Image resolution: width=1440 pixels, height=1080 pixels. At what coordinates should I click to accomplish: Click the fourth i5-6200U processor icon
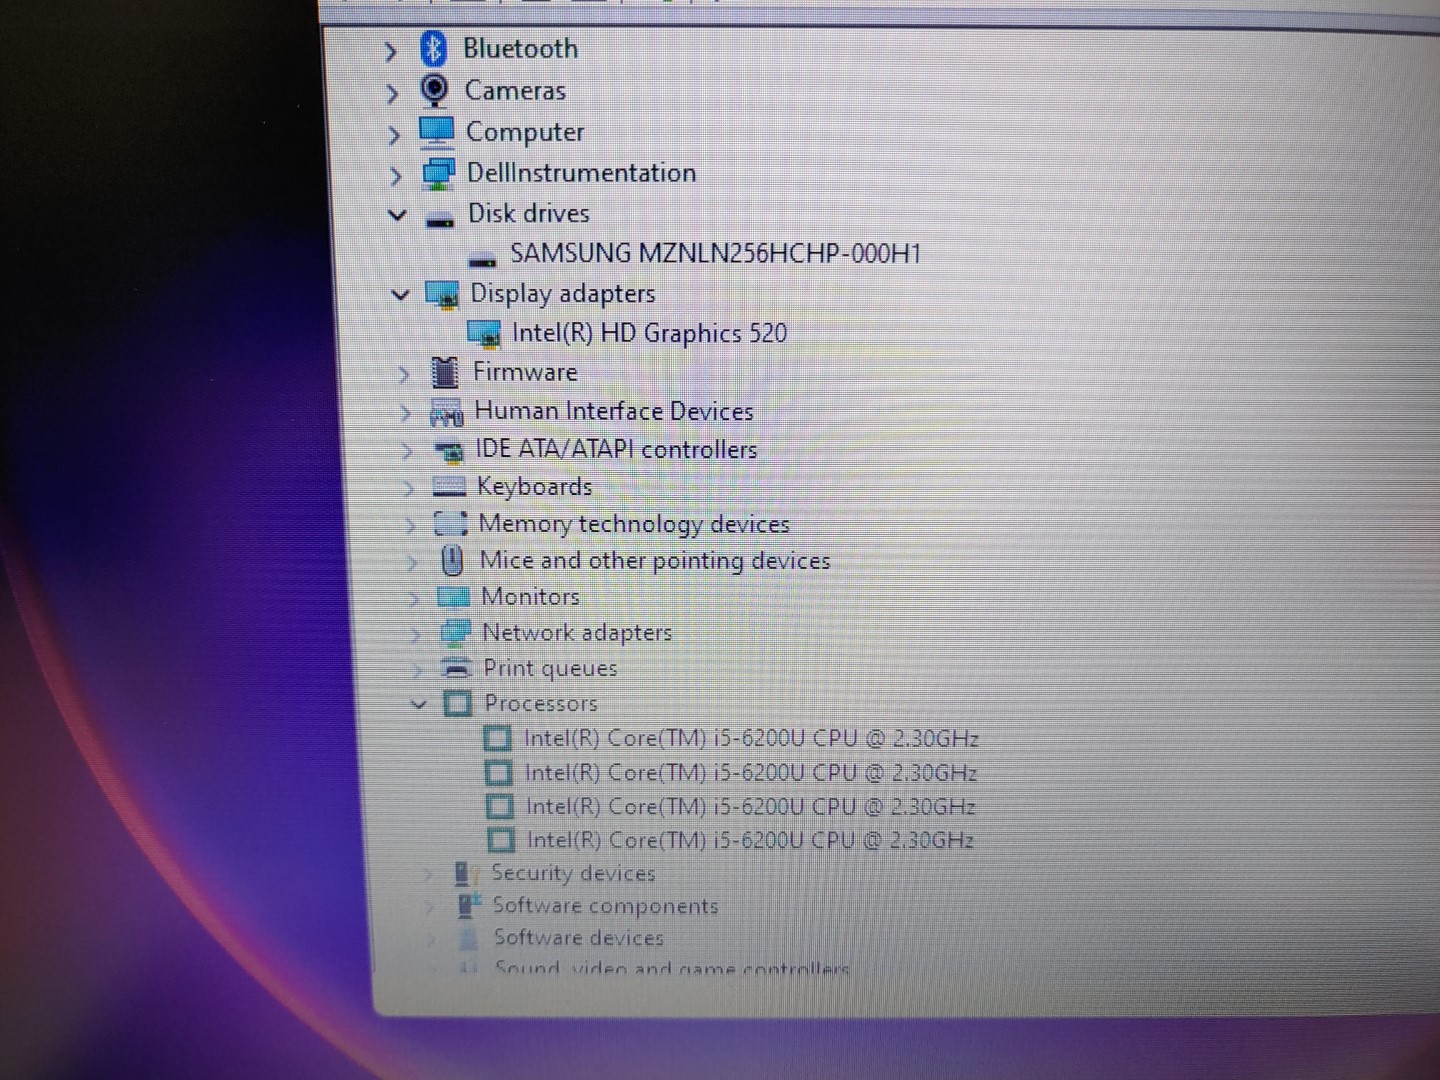click(x=501, y=840)
